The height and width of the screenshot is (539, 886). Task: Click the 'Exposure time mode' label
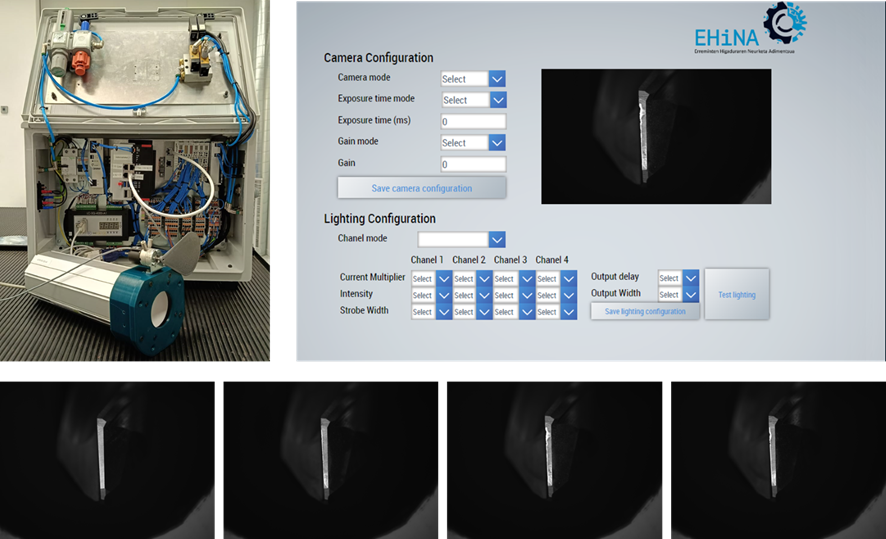[376, 98]
